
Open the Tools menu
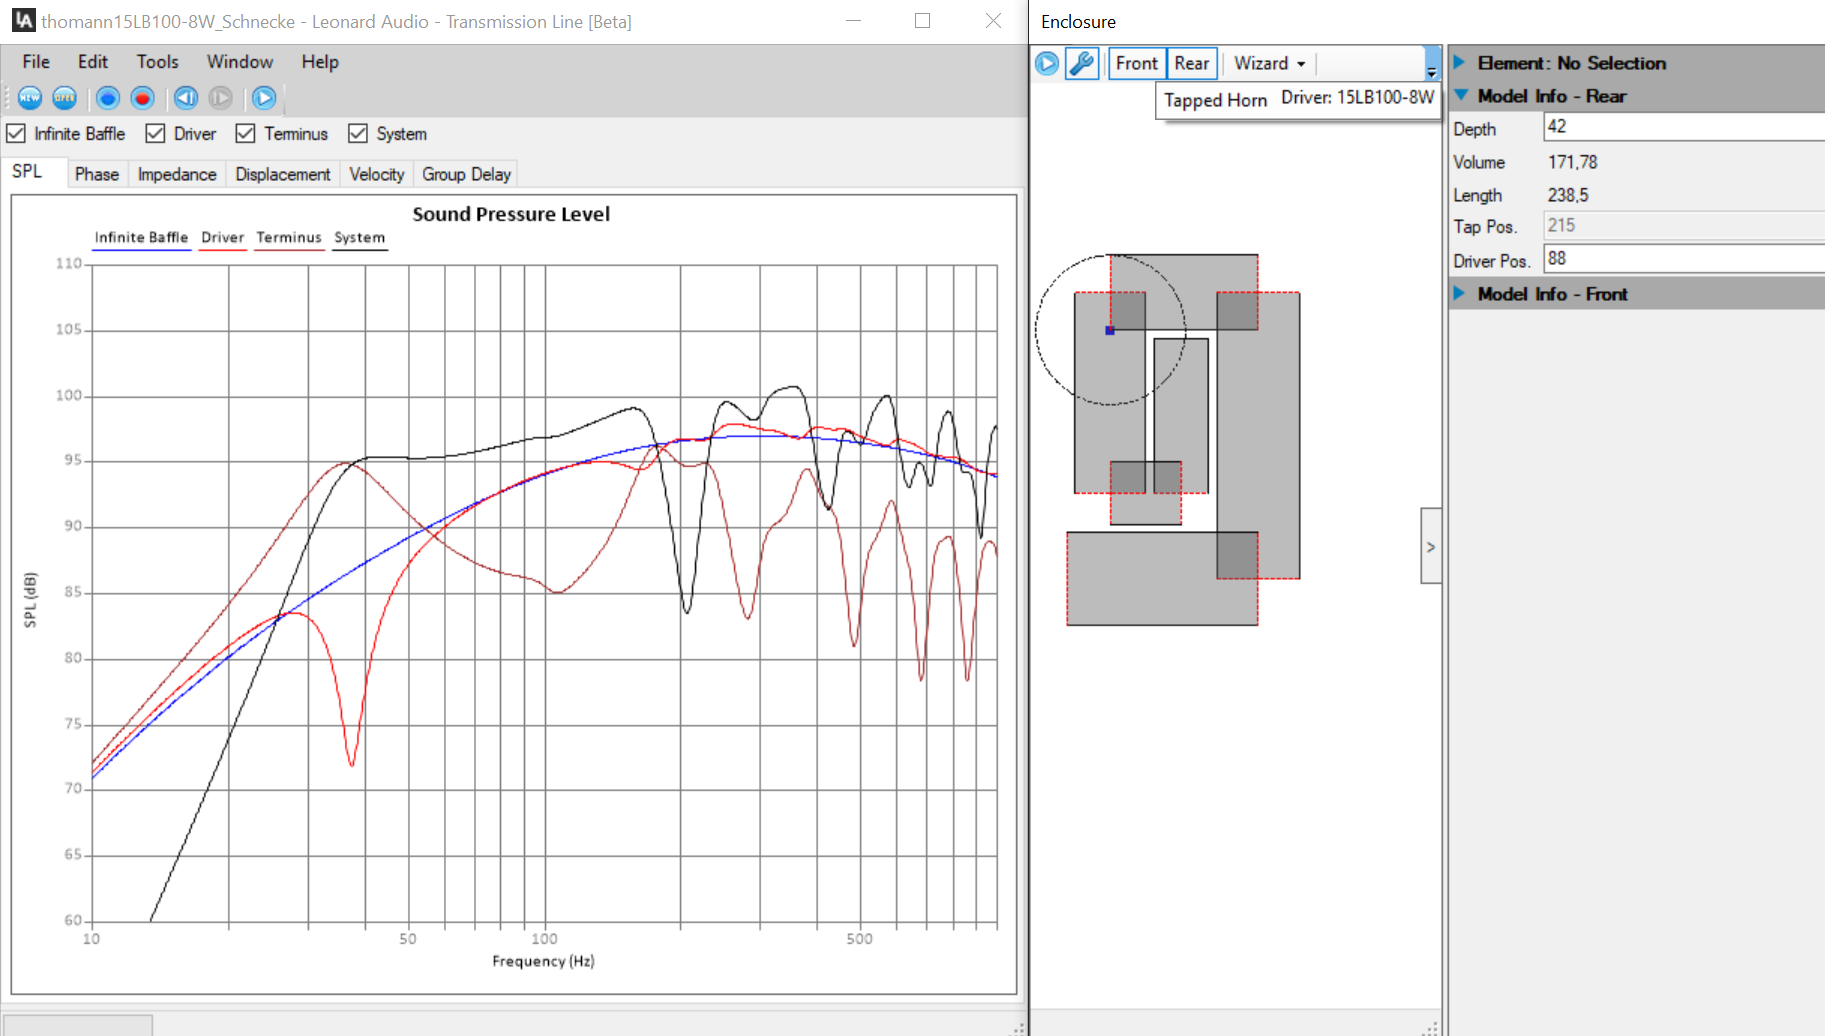pyautogui.click(x=157, y=61)
